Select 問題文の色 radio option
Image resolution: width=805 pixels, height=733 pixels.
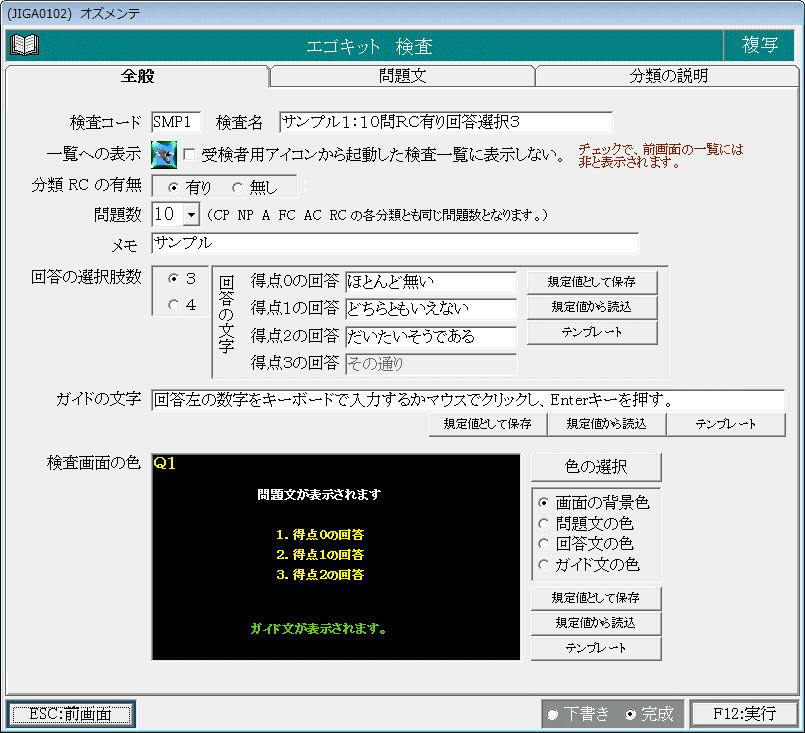tap(544, 523)
